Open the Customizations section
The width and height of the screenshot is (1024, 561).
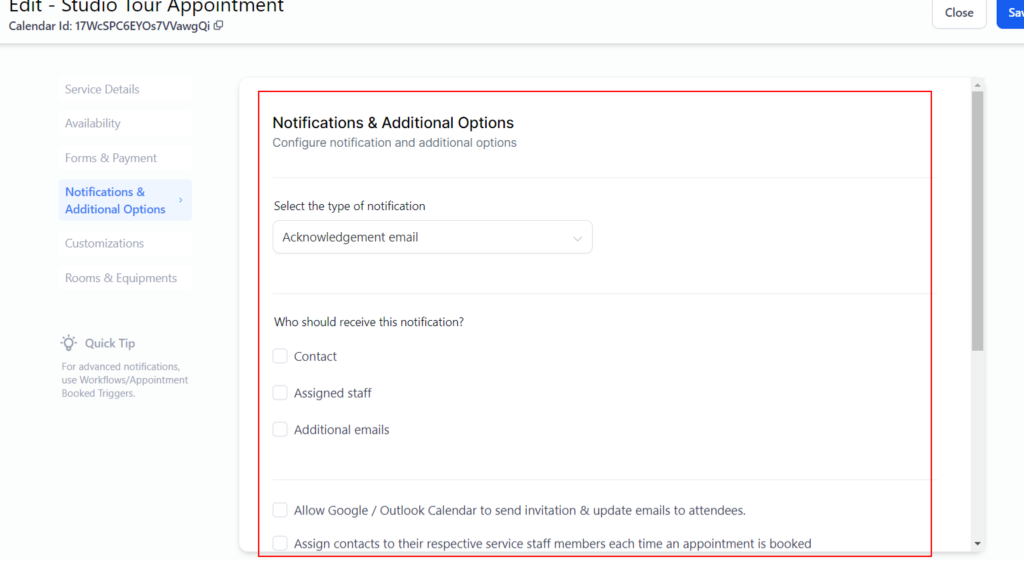104,243
